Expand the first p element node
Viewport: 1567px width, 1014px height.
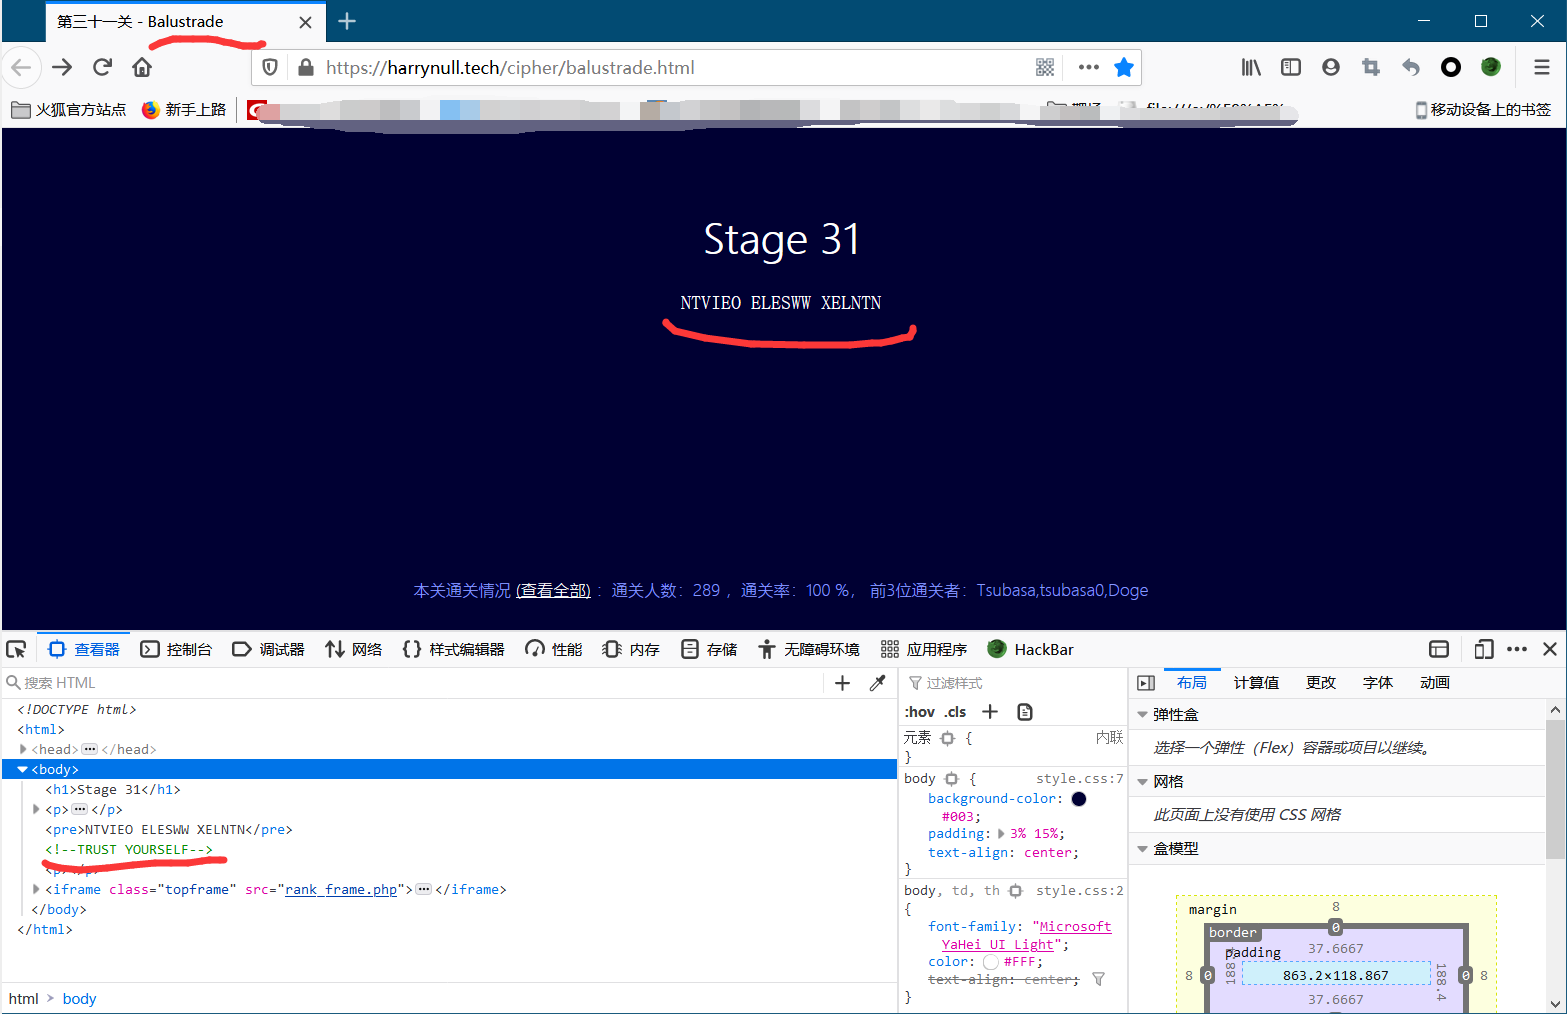coord(36,809)
